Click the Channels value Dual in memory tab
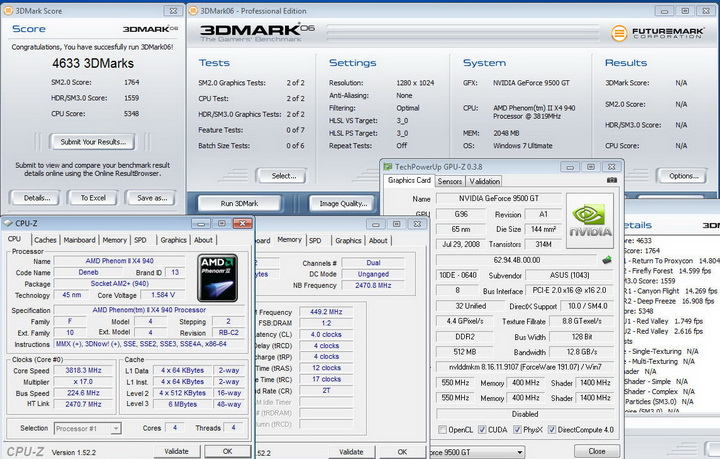 (373, 263)
